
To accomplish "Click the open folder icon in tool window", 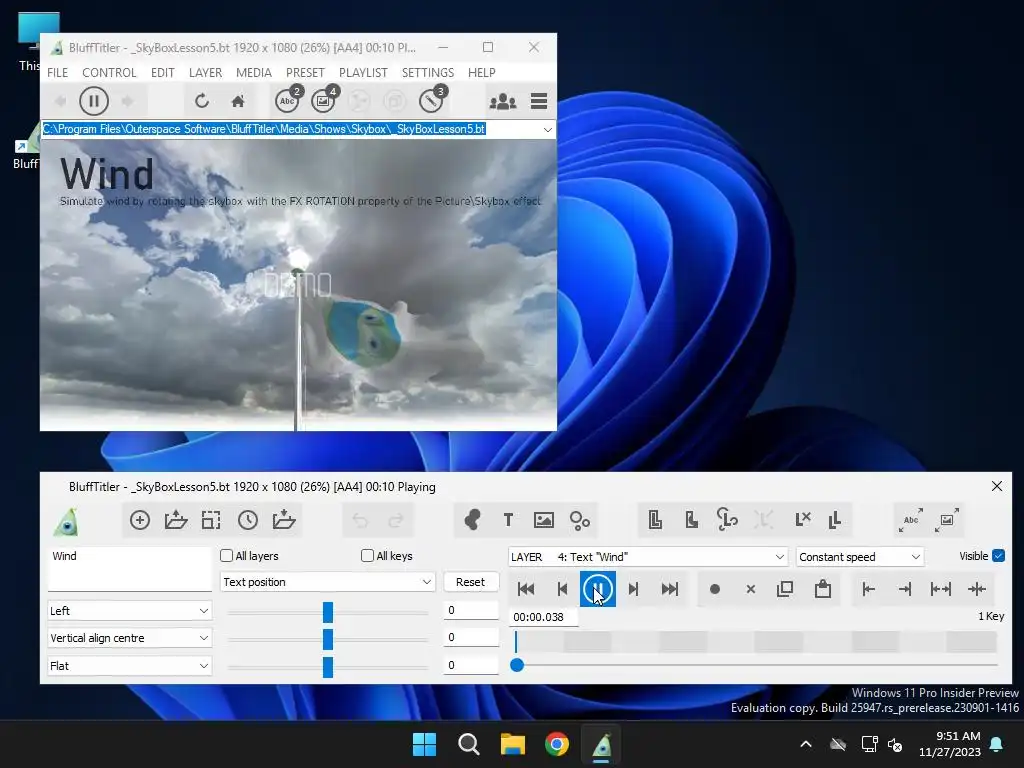I will pyautogui.click(x=176, y=520).
